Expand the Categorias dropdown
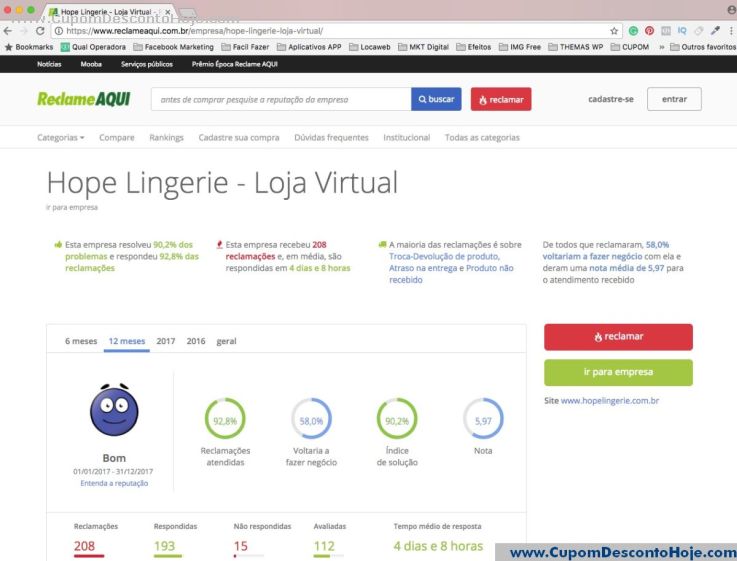This screenshot has height=561, width=737. point(61,138)
